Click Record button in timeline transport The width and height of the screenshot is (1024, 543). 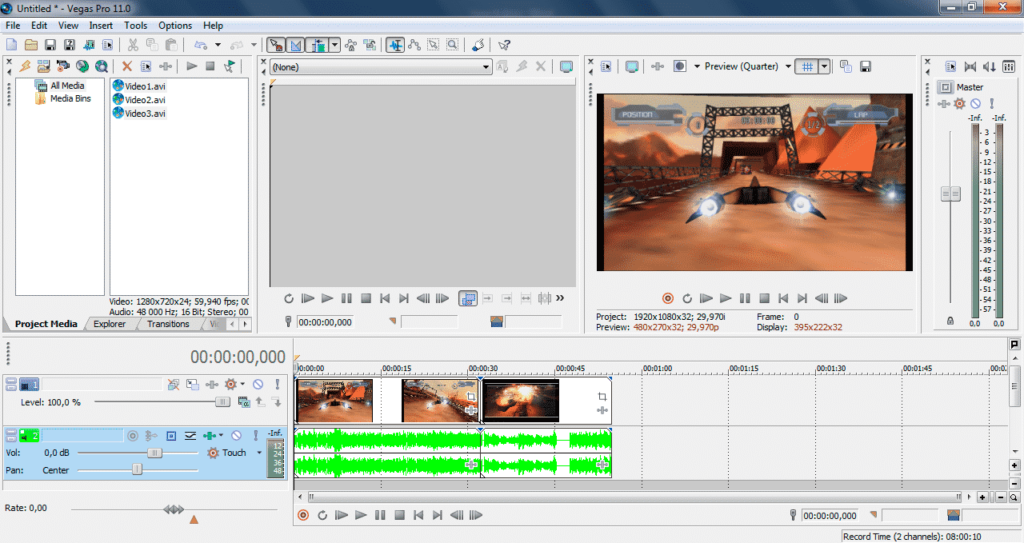[303, 516]
